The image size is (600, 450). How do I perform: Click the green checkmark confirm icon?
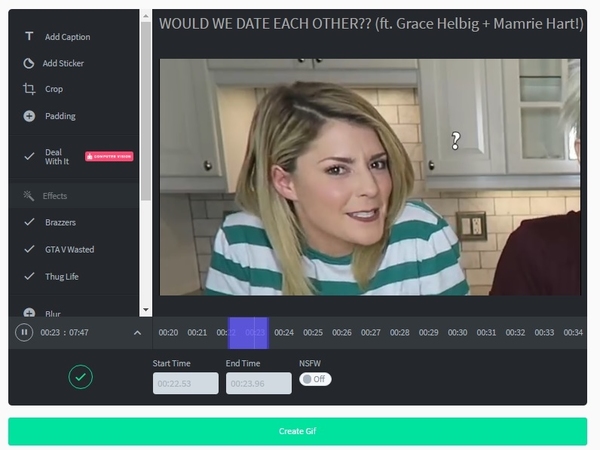[x=80, y=377]
